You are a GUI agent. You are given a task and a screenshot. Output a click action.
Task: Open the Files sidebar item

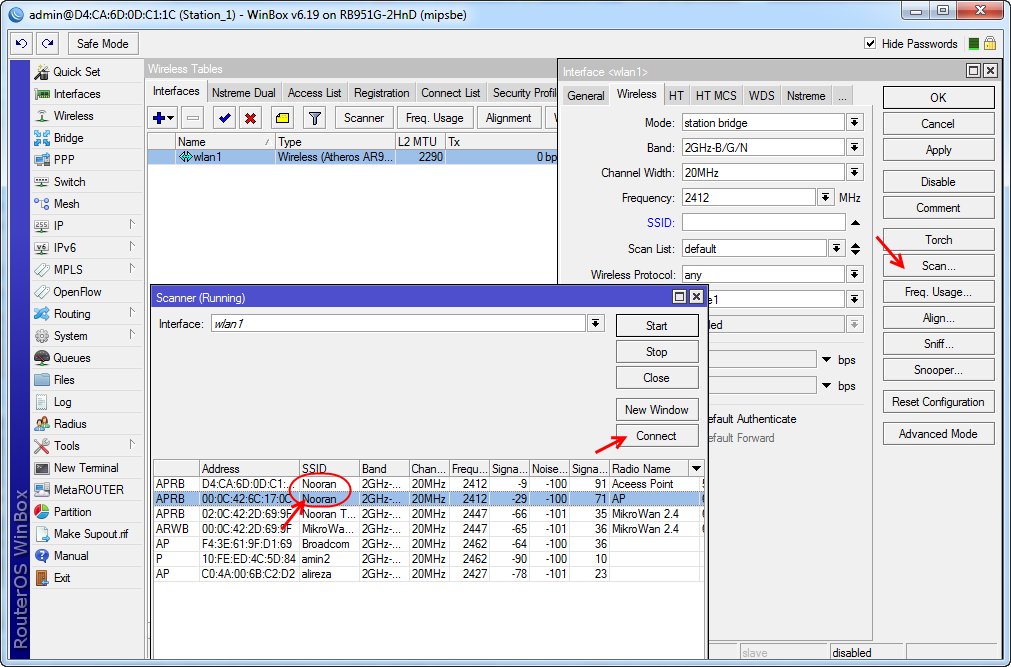64,380
